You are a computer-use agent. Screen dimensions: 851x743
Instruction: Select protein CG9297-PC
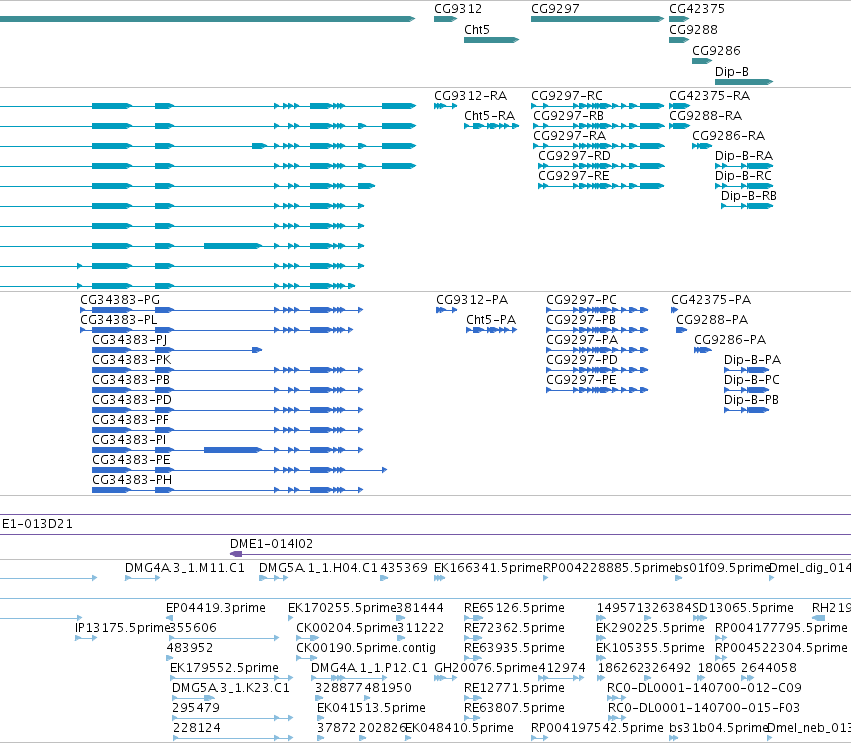tap(581, 300)
